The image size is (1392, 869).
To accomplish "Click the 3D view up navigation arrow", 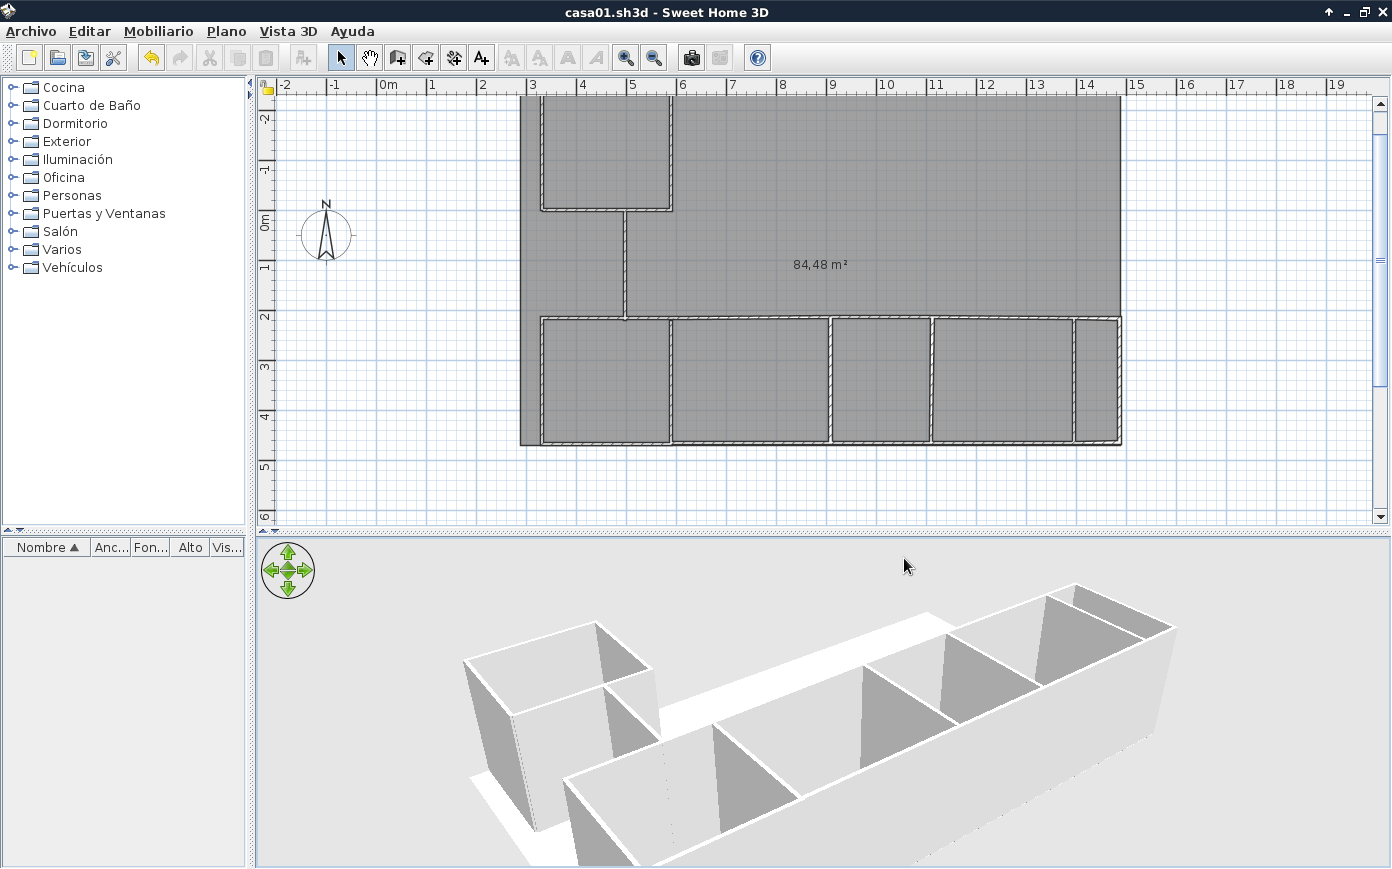I will pyautogui.click(x=288, y=552).
